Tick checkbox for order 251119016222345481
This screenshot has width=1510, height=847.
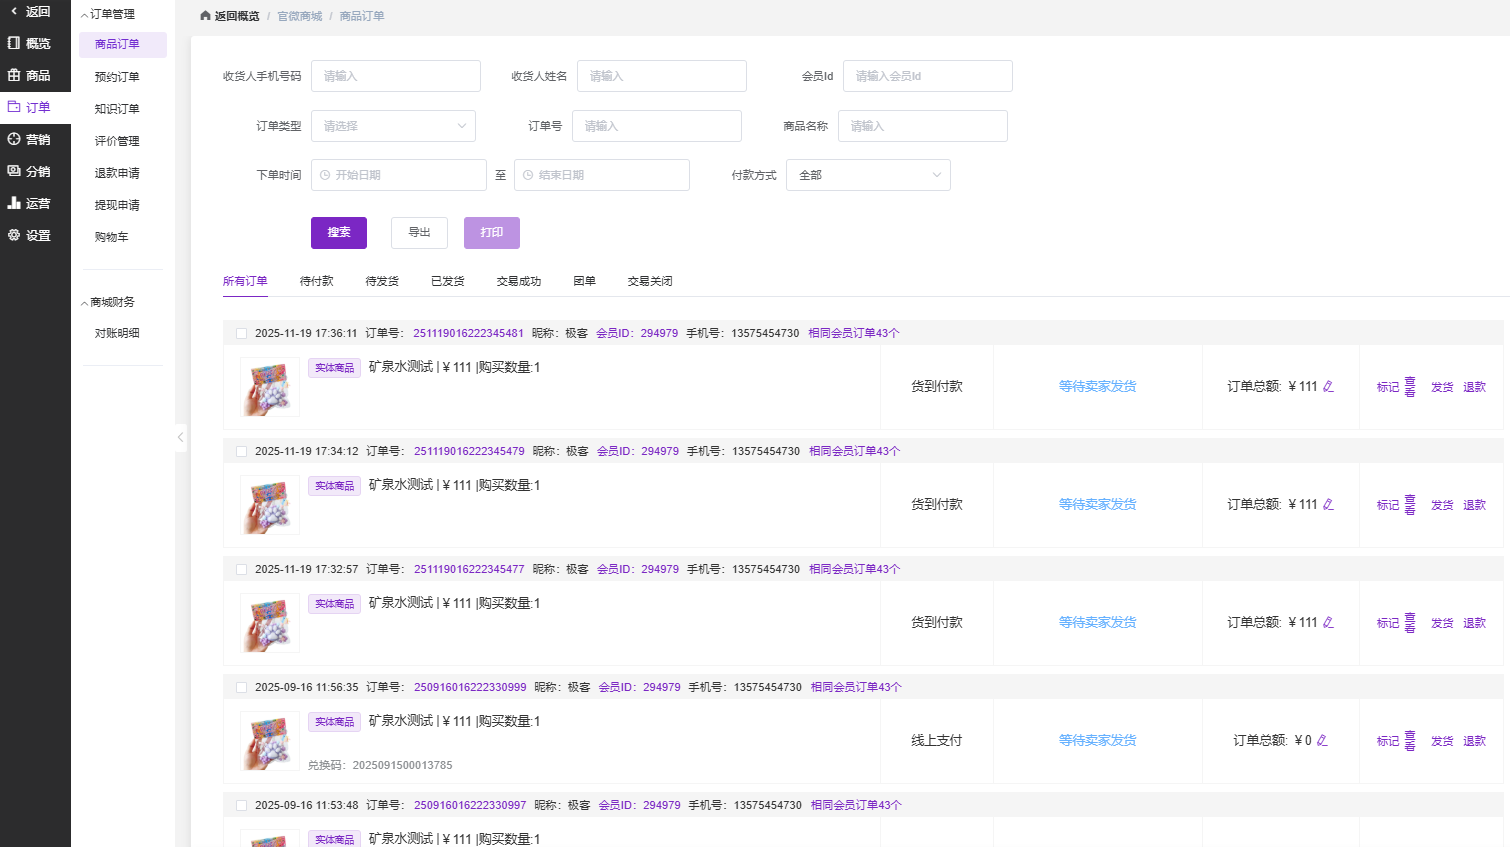(241, 334)
